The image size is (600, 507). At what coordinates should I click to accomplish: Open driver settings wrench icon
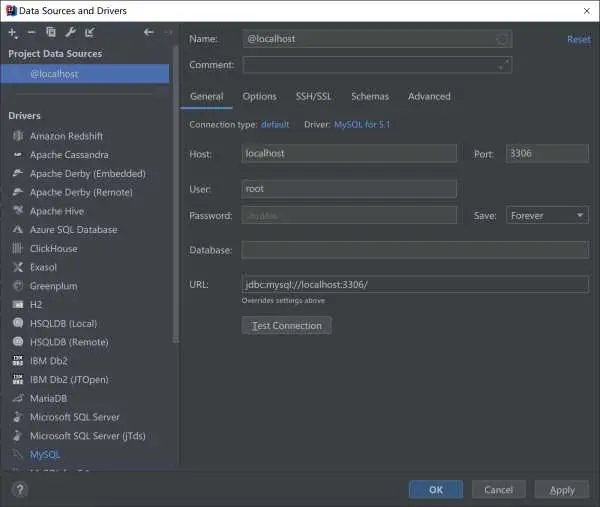[70, 33]
